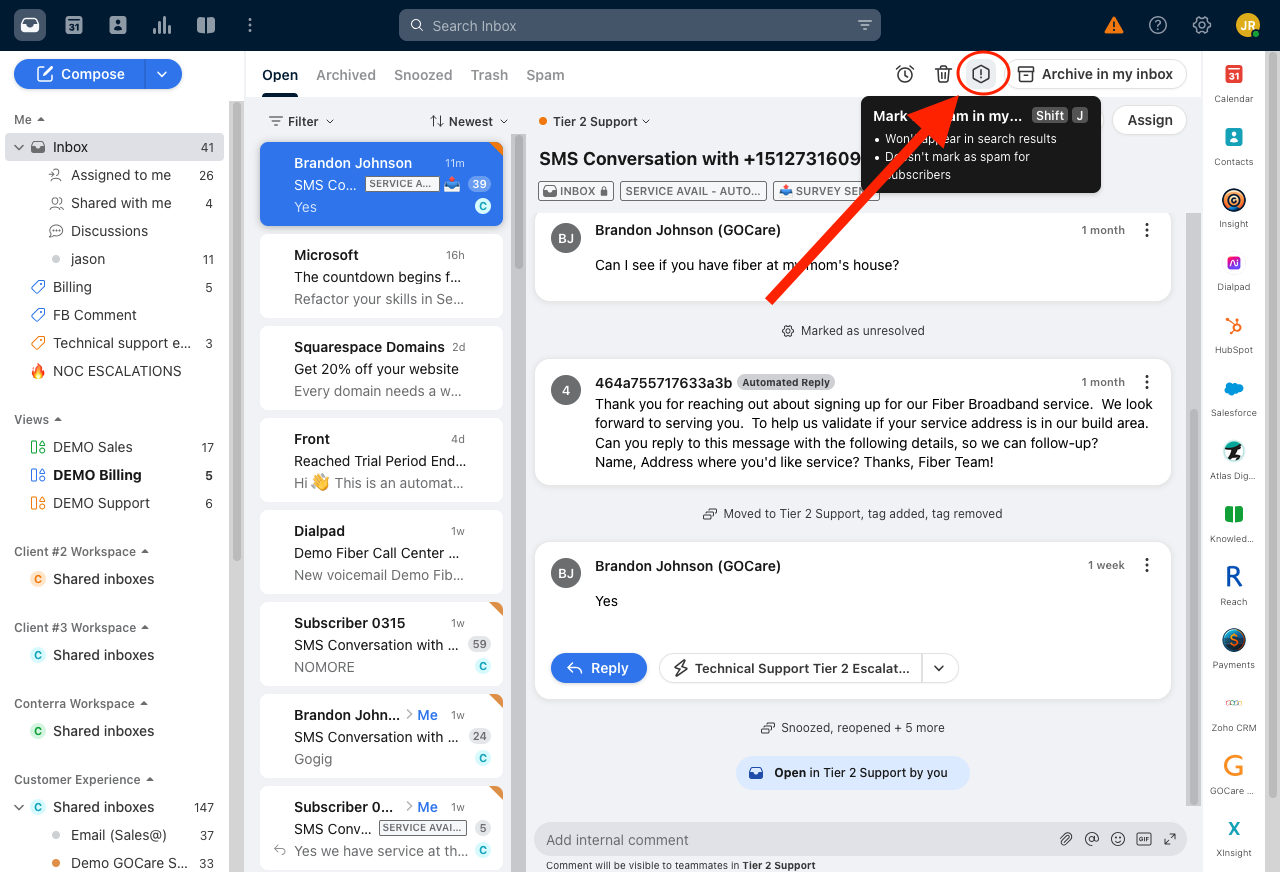Image resolution: width=1280 pixels, height=872 pixels.
Task: Click the SERVICE AVAIL - AUTO tag on conversation
Action: pyautogui.click(x=694, y=191)
